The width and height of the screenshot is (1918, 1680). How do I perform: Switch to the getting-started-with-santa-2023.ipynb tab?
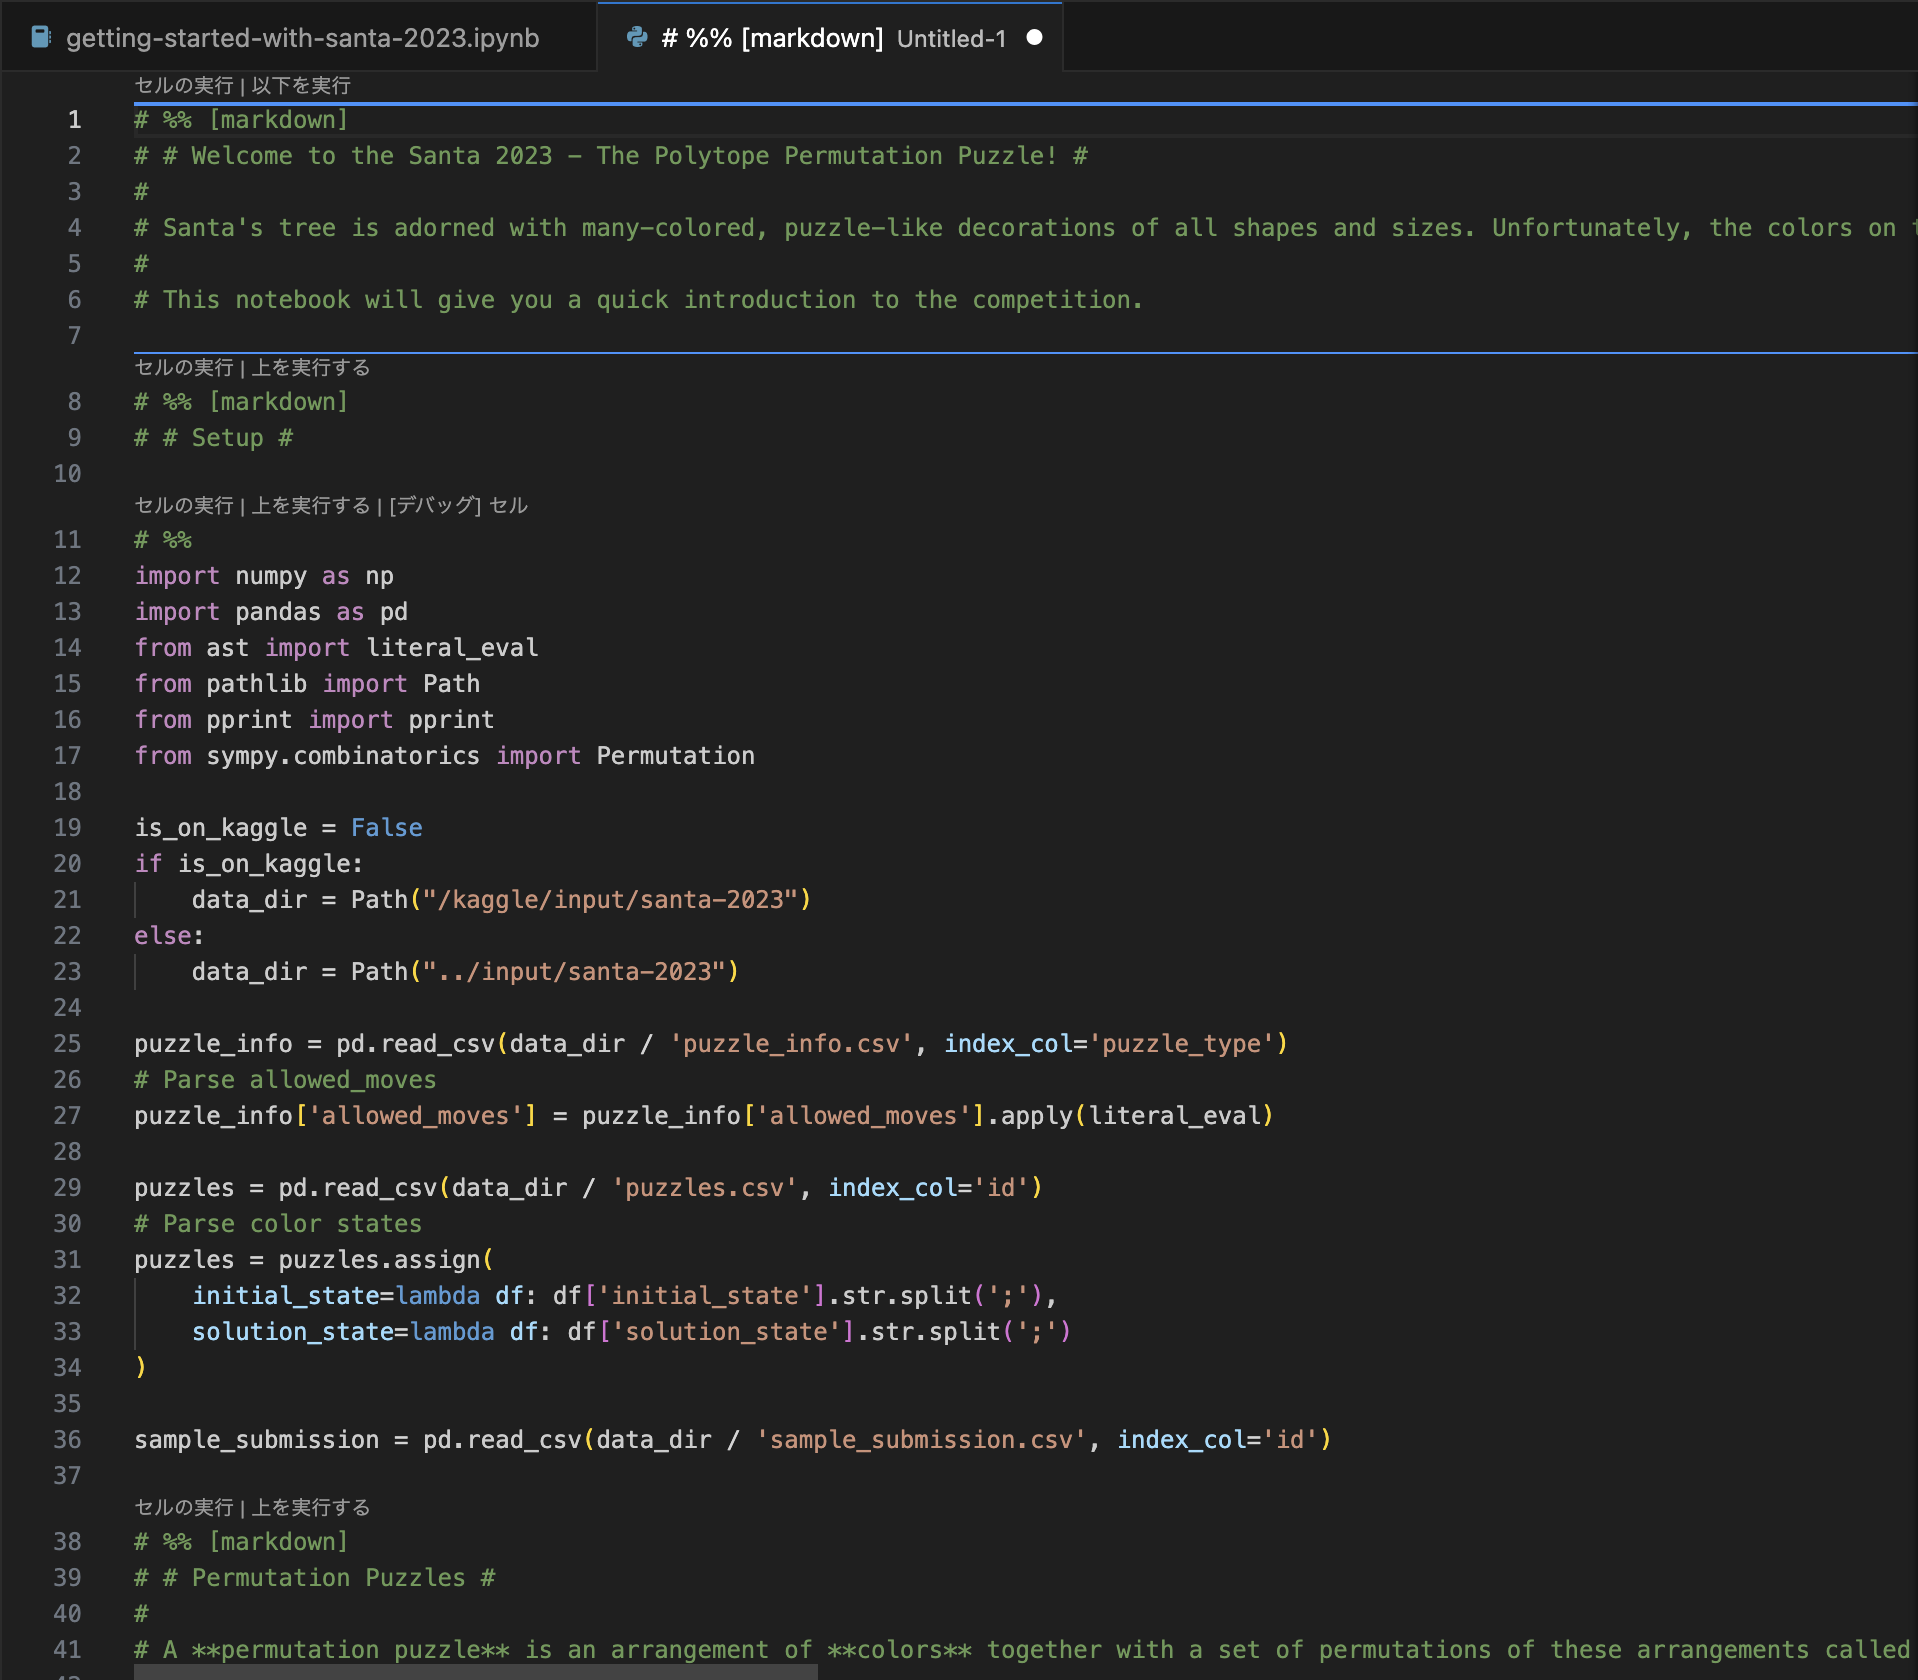coord(300,37)
